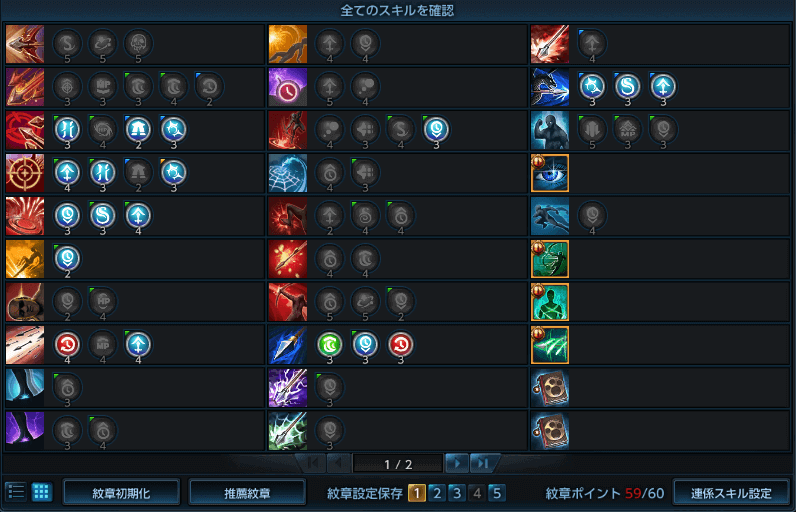796x512 pixels.
Task: Select crest preset slot 5
Action: pos(496,493)
